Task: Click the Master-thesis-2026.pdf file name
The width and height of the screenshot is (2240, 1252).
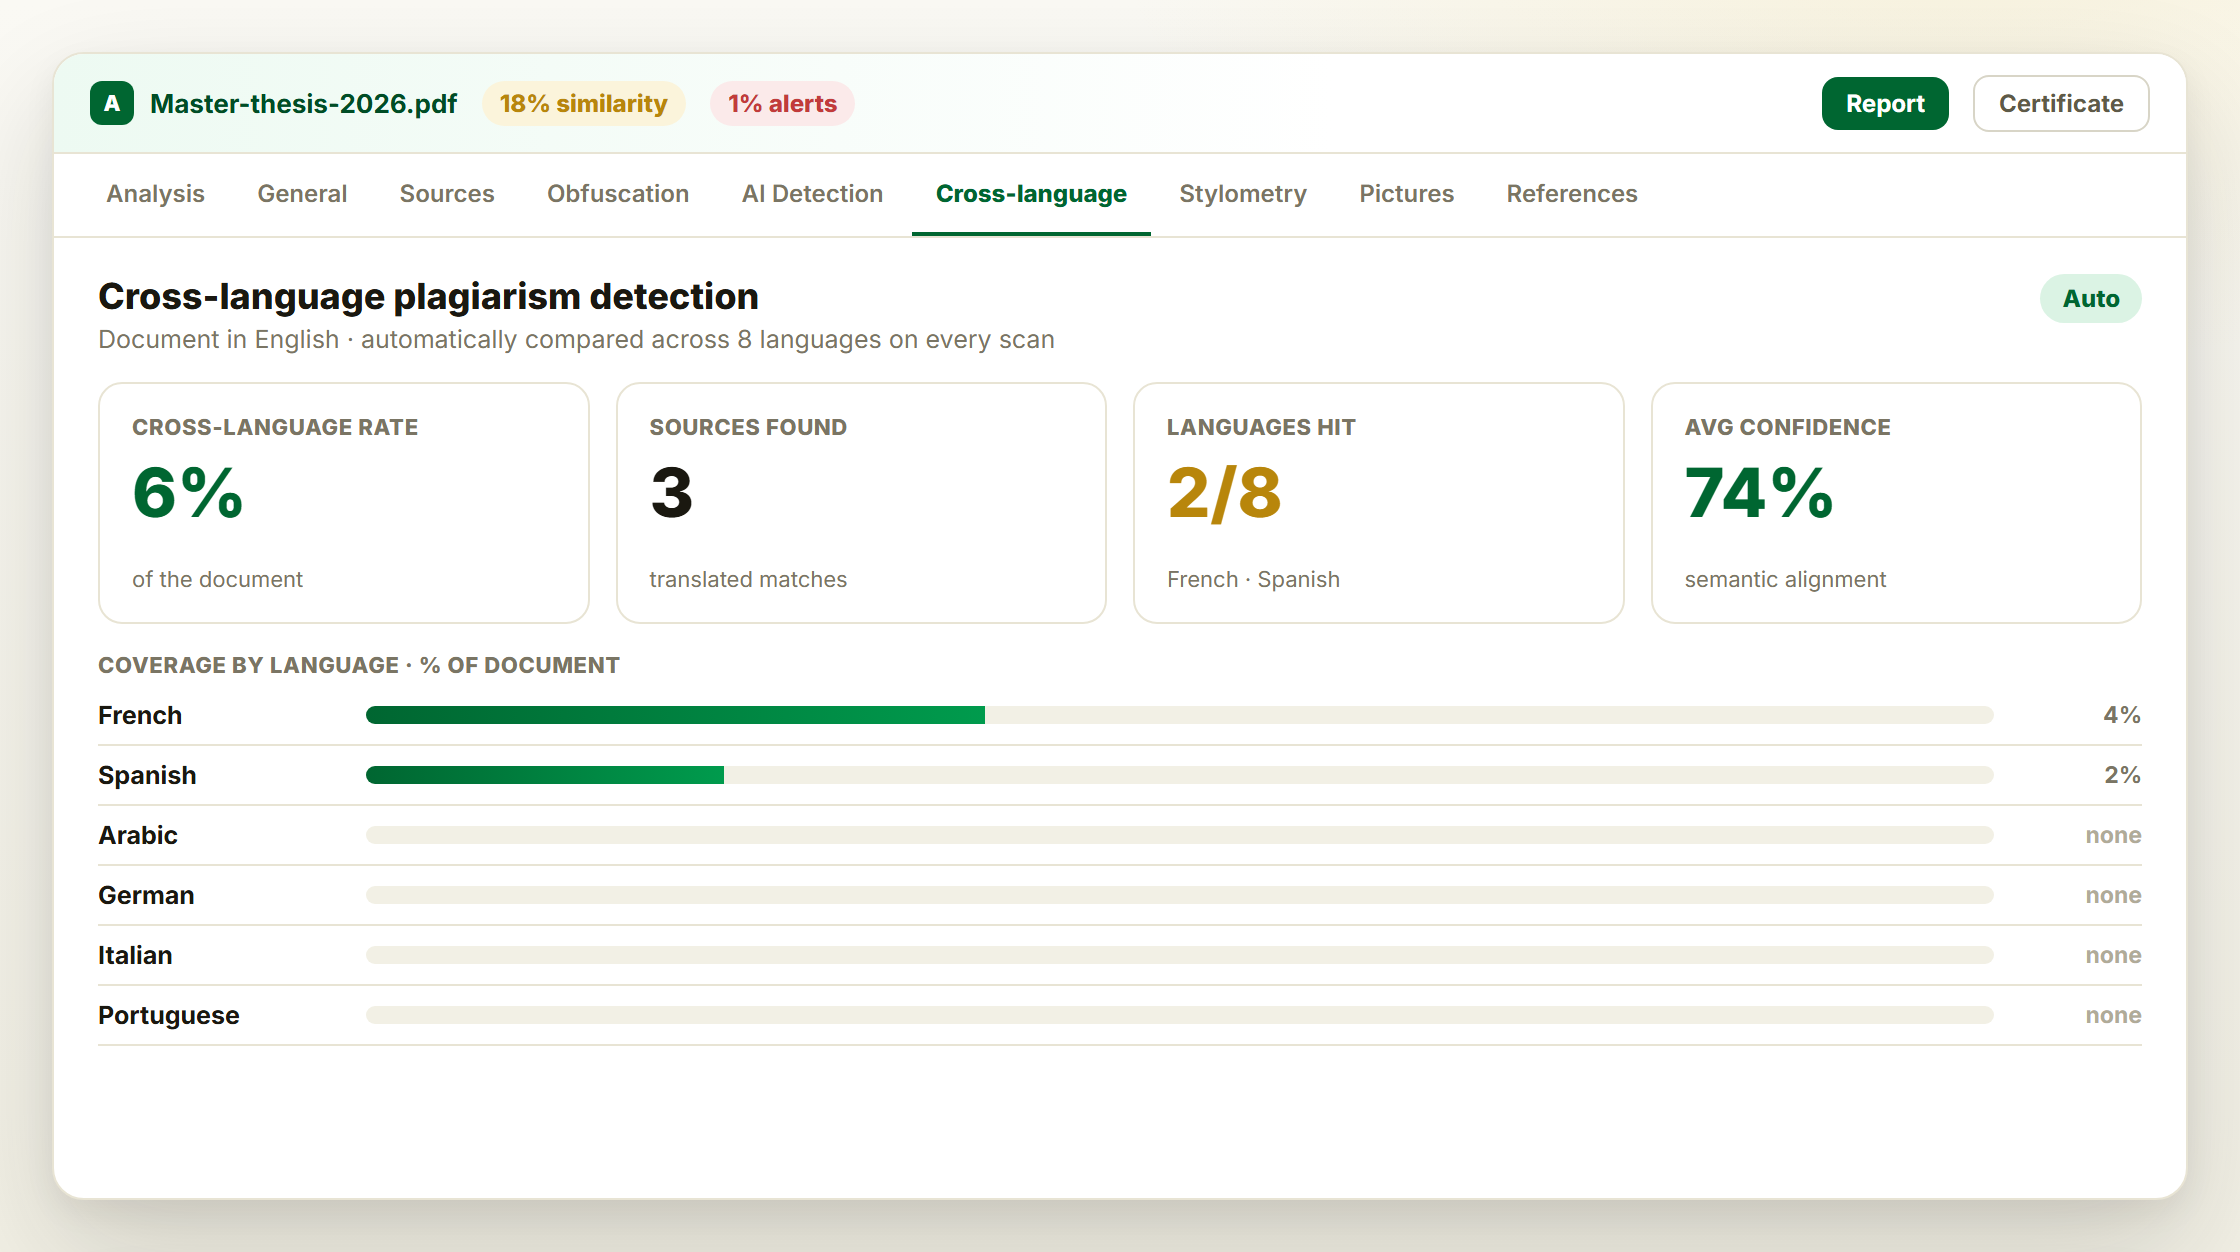Action: [303, 103]
